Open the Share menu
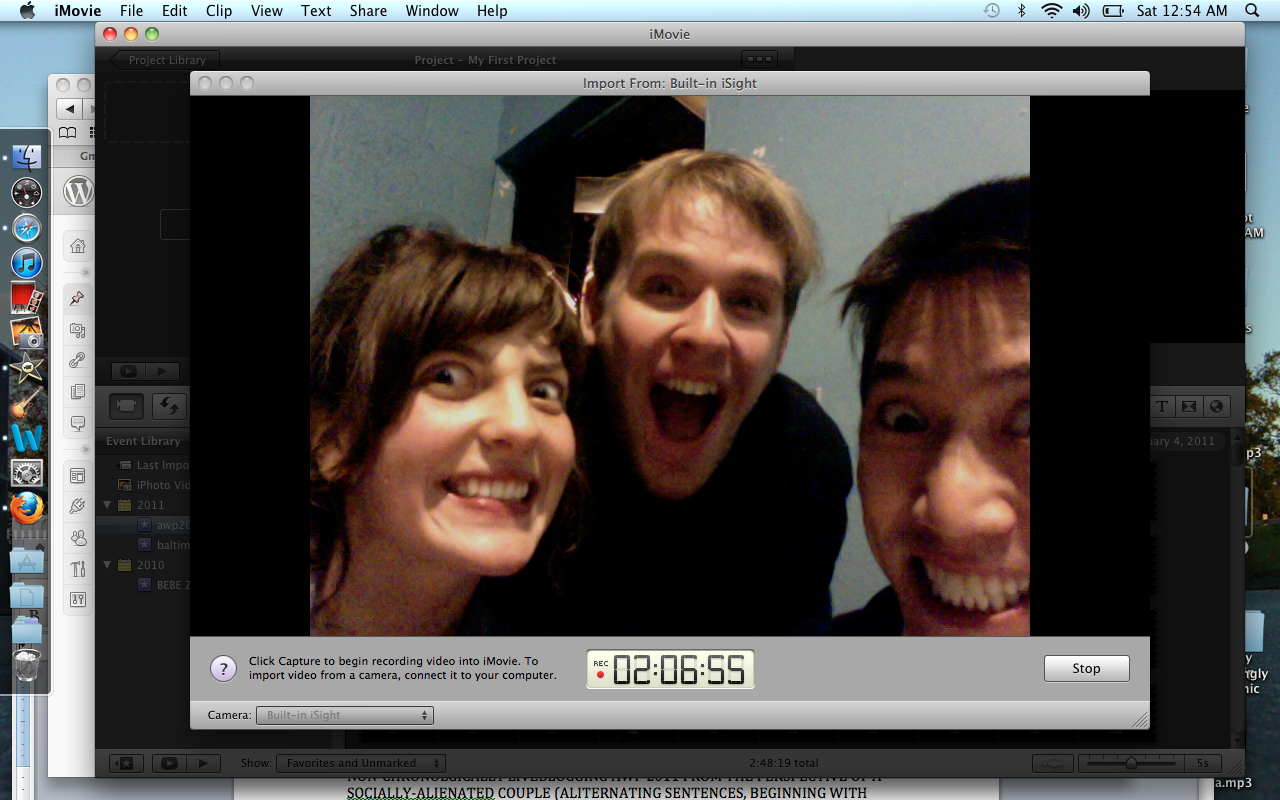Viewport: 1280px width, 800px height. [369, 11]
